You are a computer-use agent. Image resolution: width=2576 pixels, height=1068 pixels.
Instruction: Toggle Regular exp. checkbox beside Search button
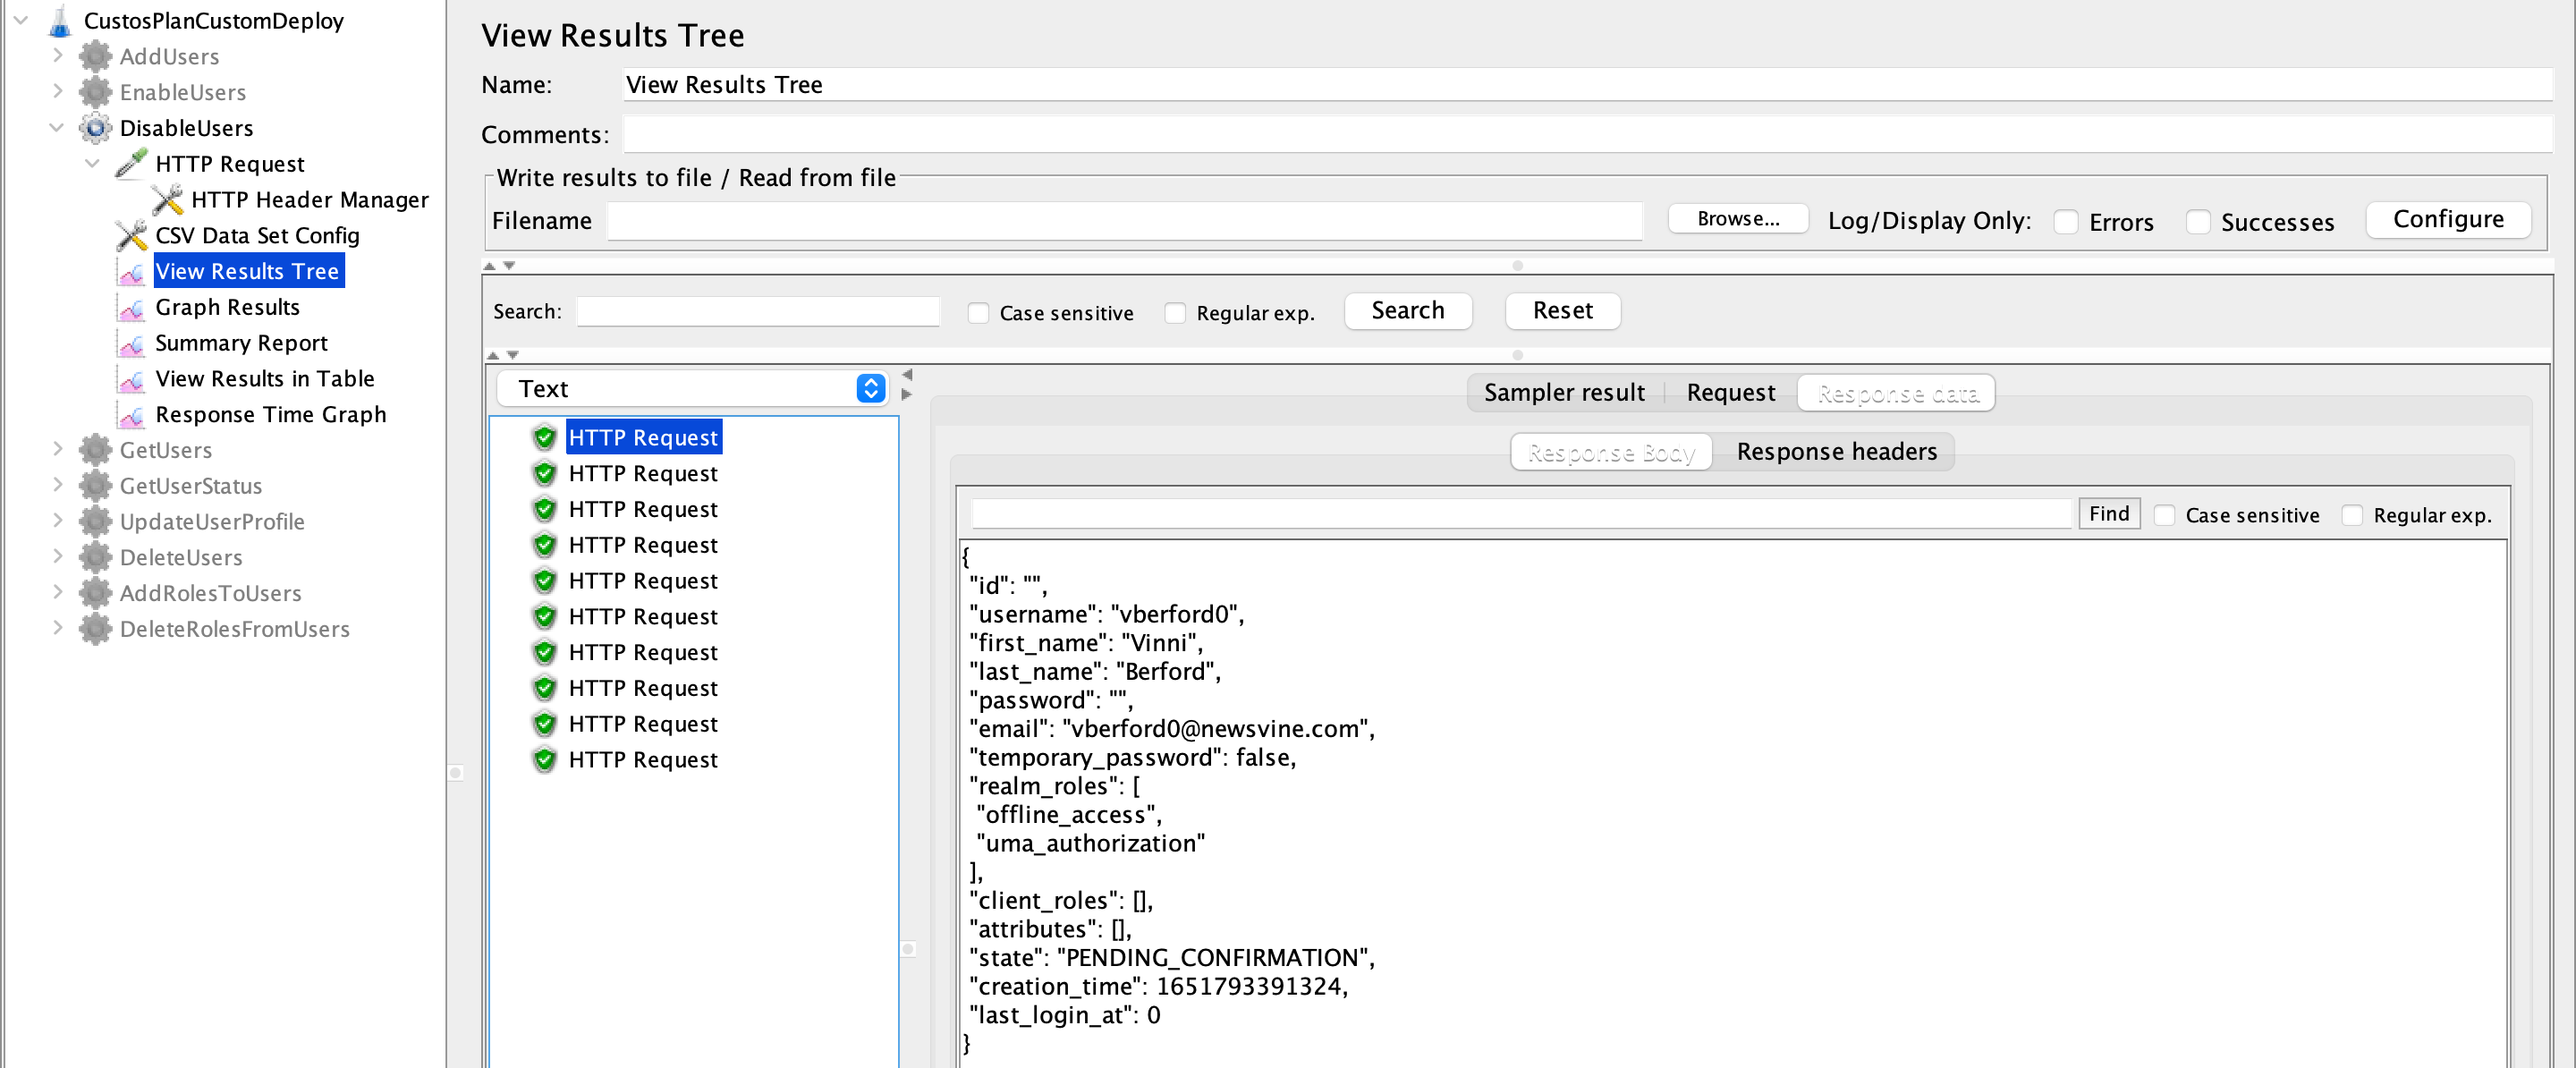(x=1175, y=313)
